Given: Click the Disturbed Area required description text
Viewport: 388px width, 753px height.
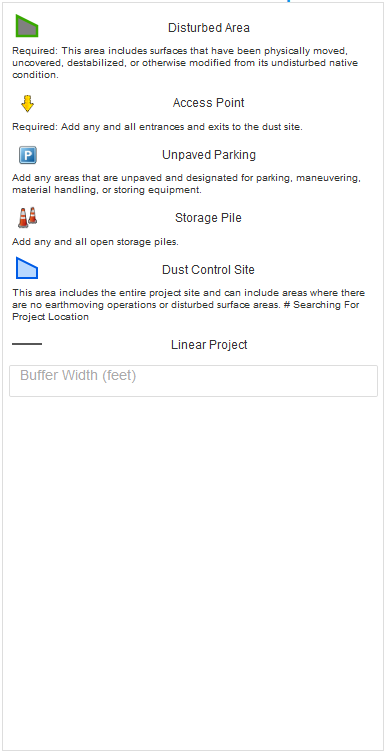Looking at the screenshot, I should click(x=185, y=63).
